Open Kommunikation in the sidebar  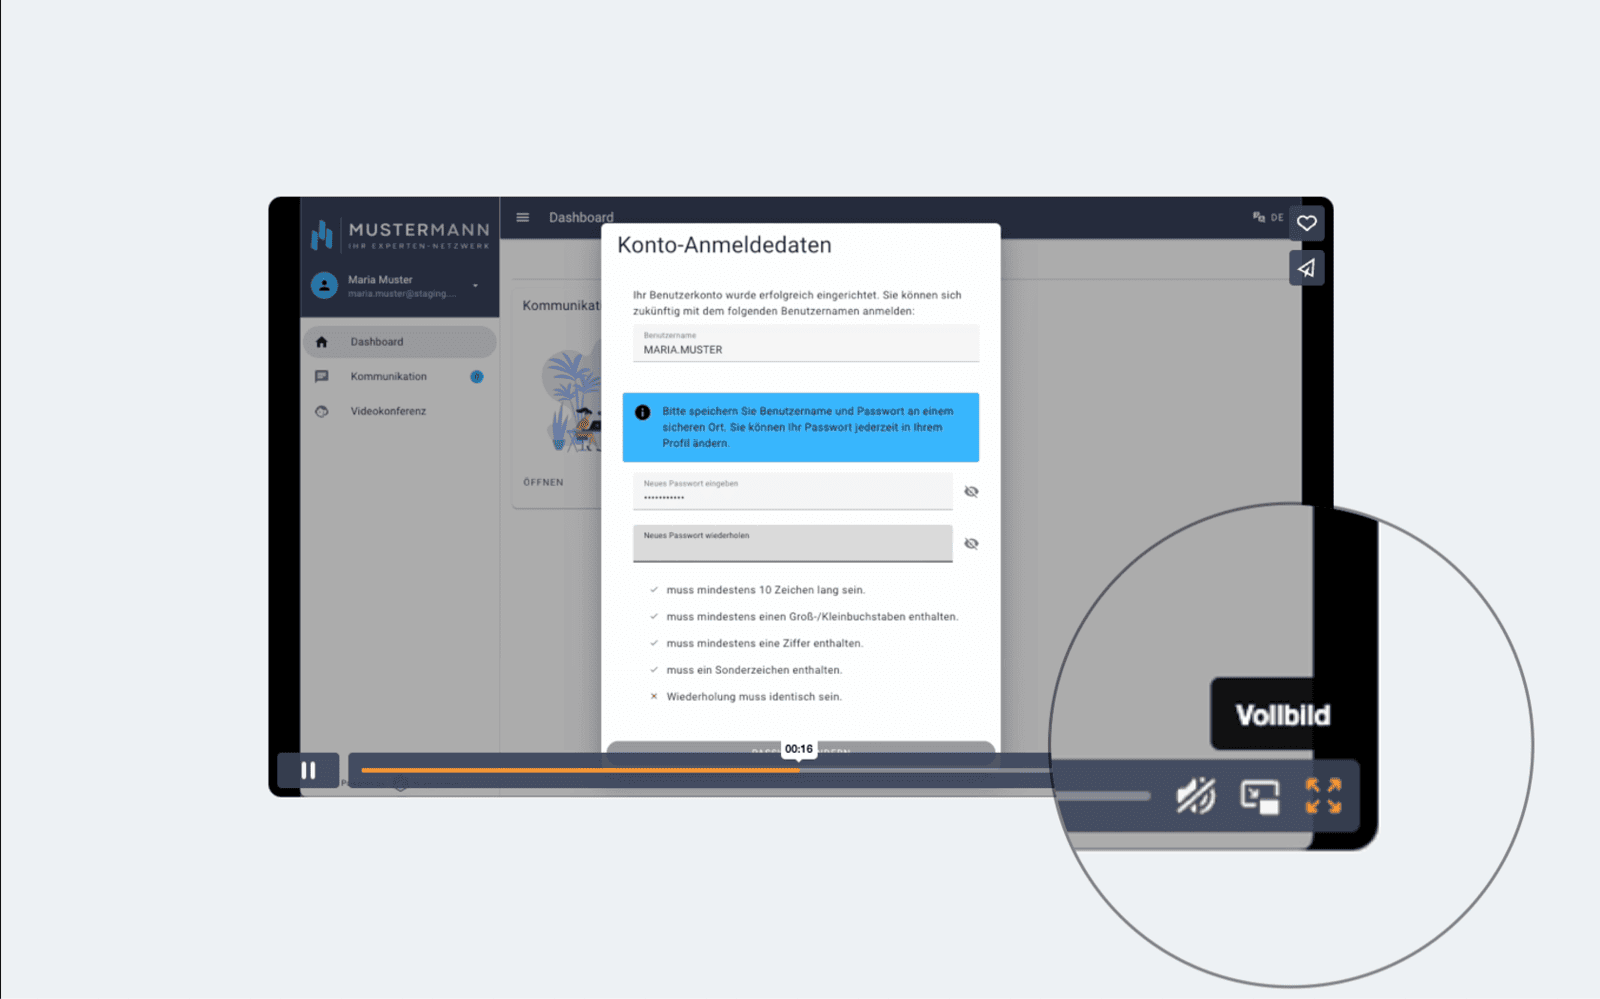point(388,377)
